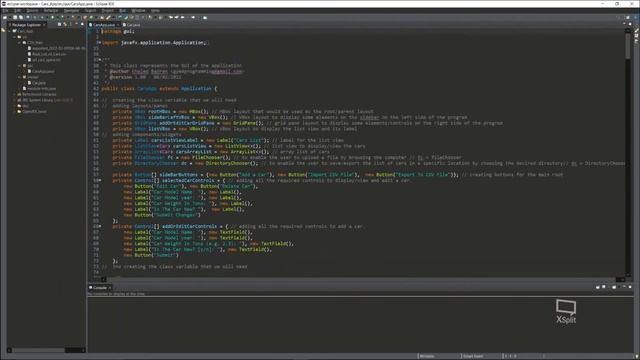Select the exported CSV file entry
This screenshot has height=360, width=640.
(x=56, y=48)
